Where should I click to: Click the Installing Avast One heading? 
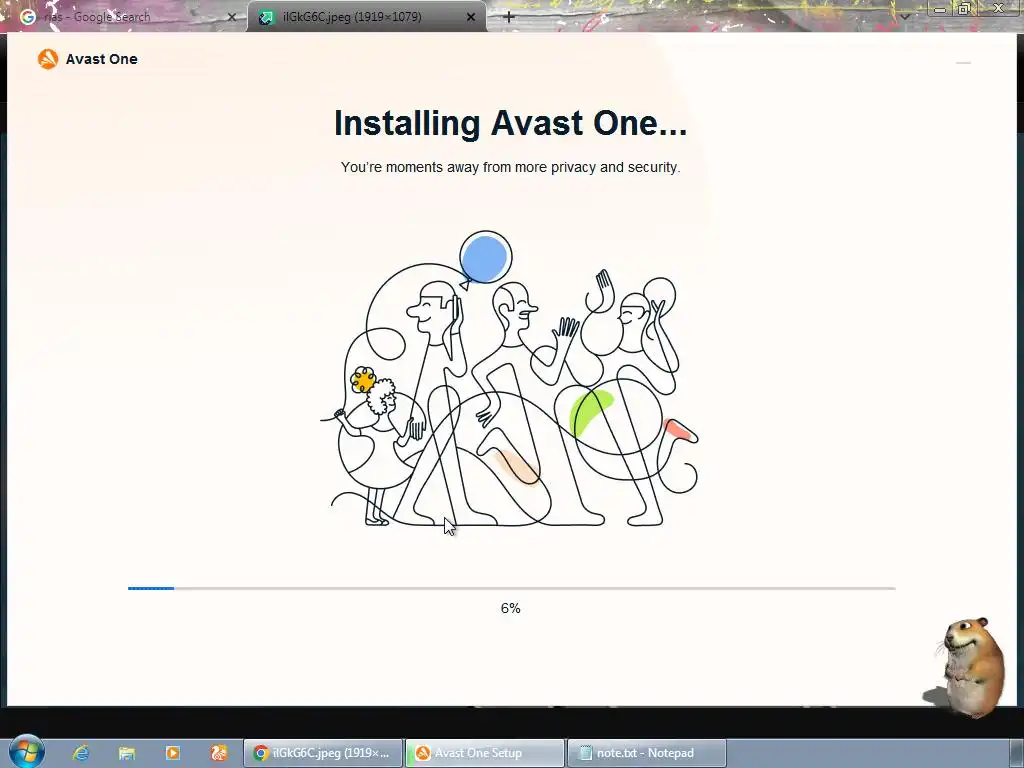(511, 123)
